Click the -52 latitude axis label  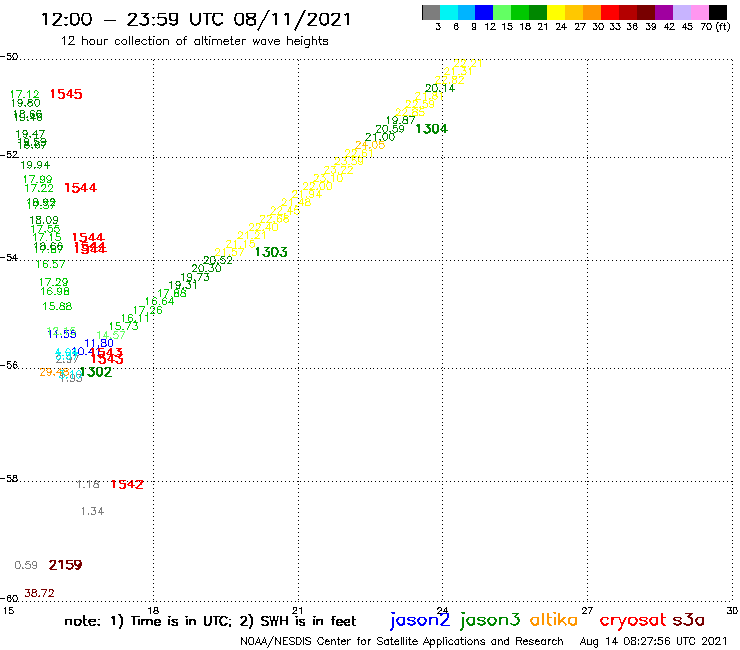(9, 155)
